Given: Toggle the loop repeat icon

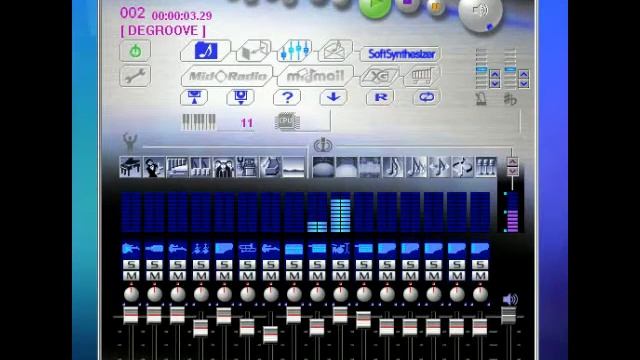Looking at the screenshot, I should coord(427,97).
